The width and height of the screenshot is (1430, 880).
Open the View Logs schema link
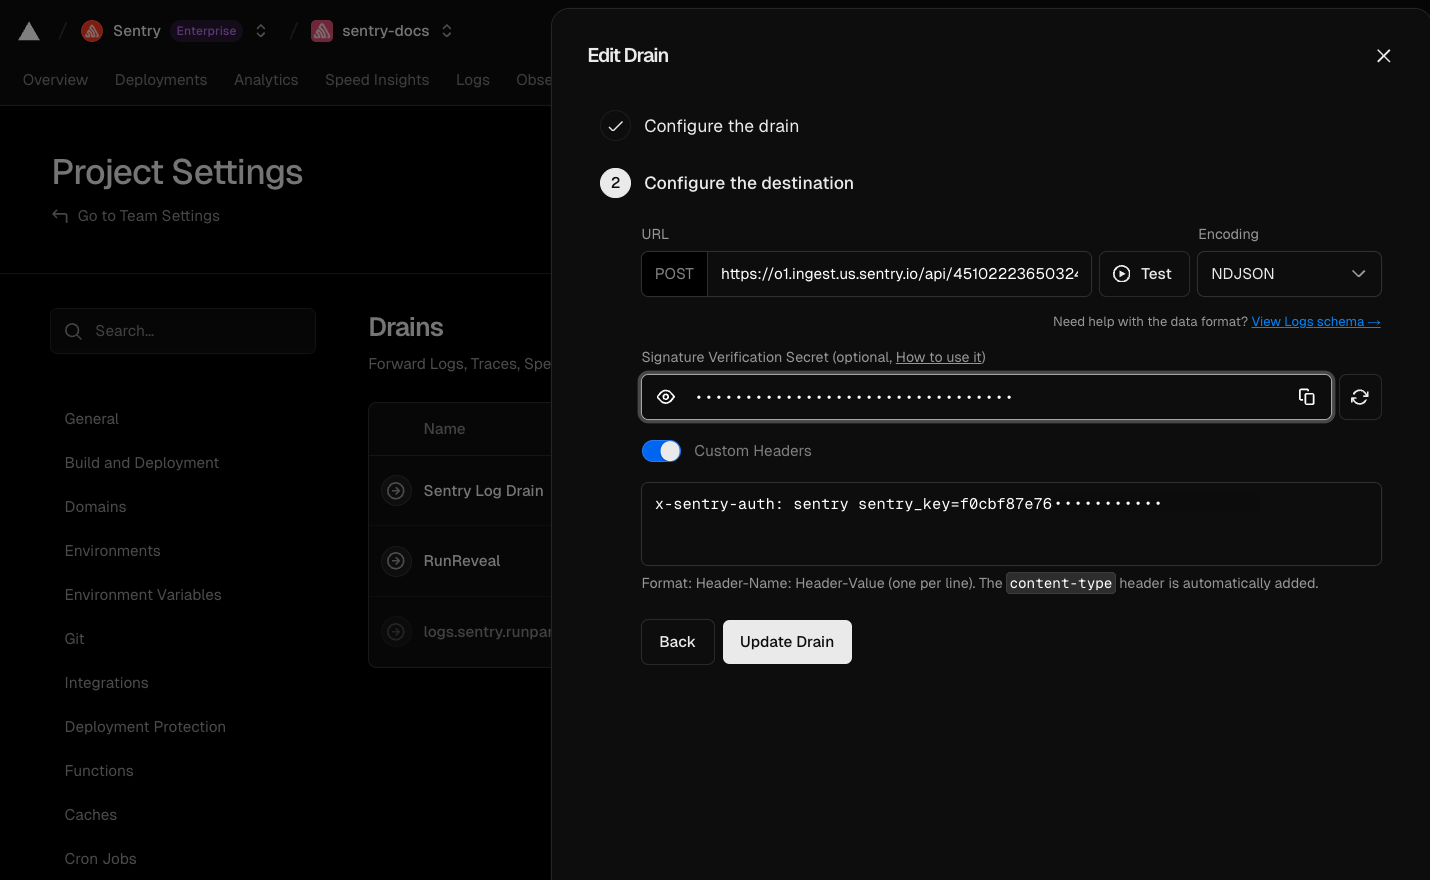(x=1315, y=322)
